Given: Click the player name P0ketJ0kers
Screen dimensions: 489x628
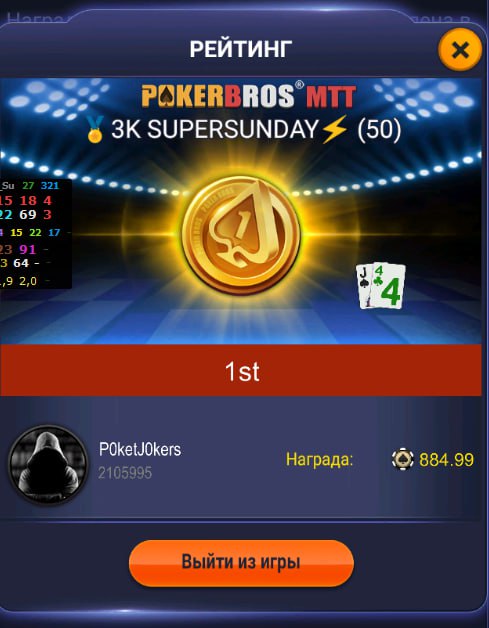Looking at the screenshot, I should tap(140, 449).
